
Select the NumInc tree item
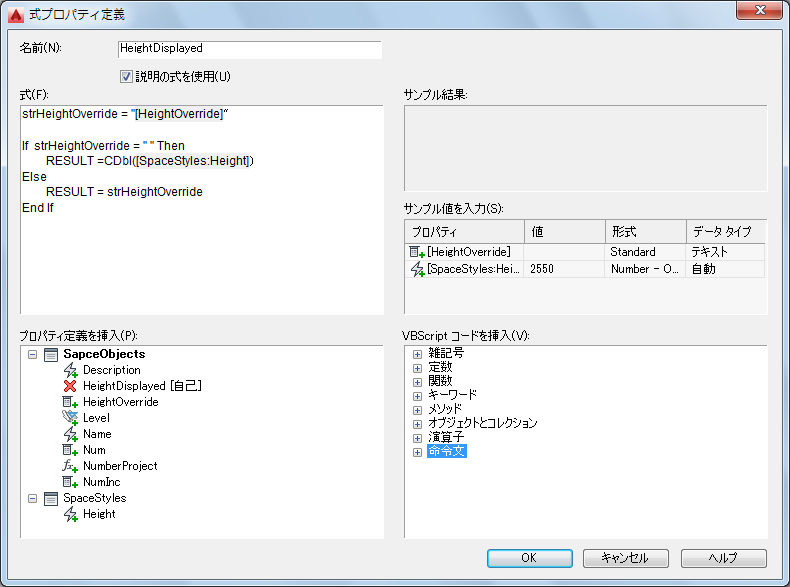click(102, 482)
